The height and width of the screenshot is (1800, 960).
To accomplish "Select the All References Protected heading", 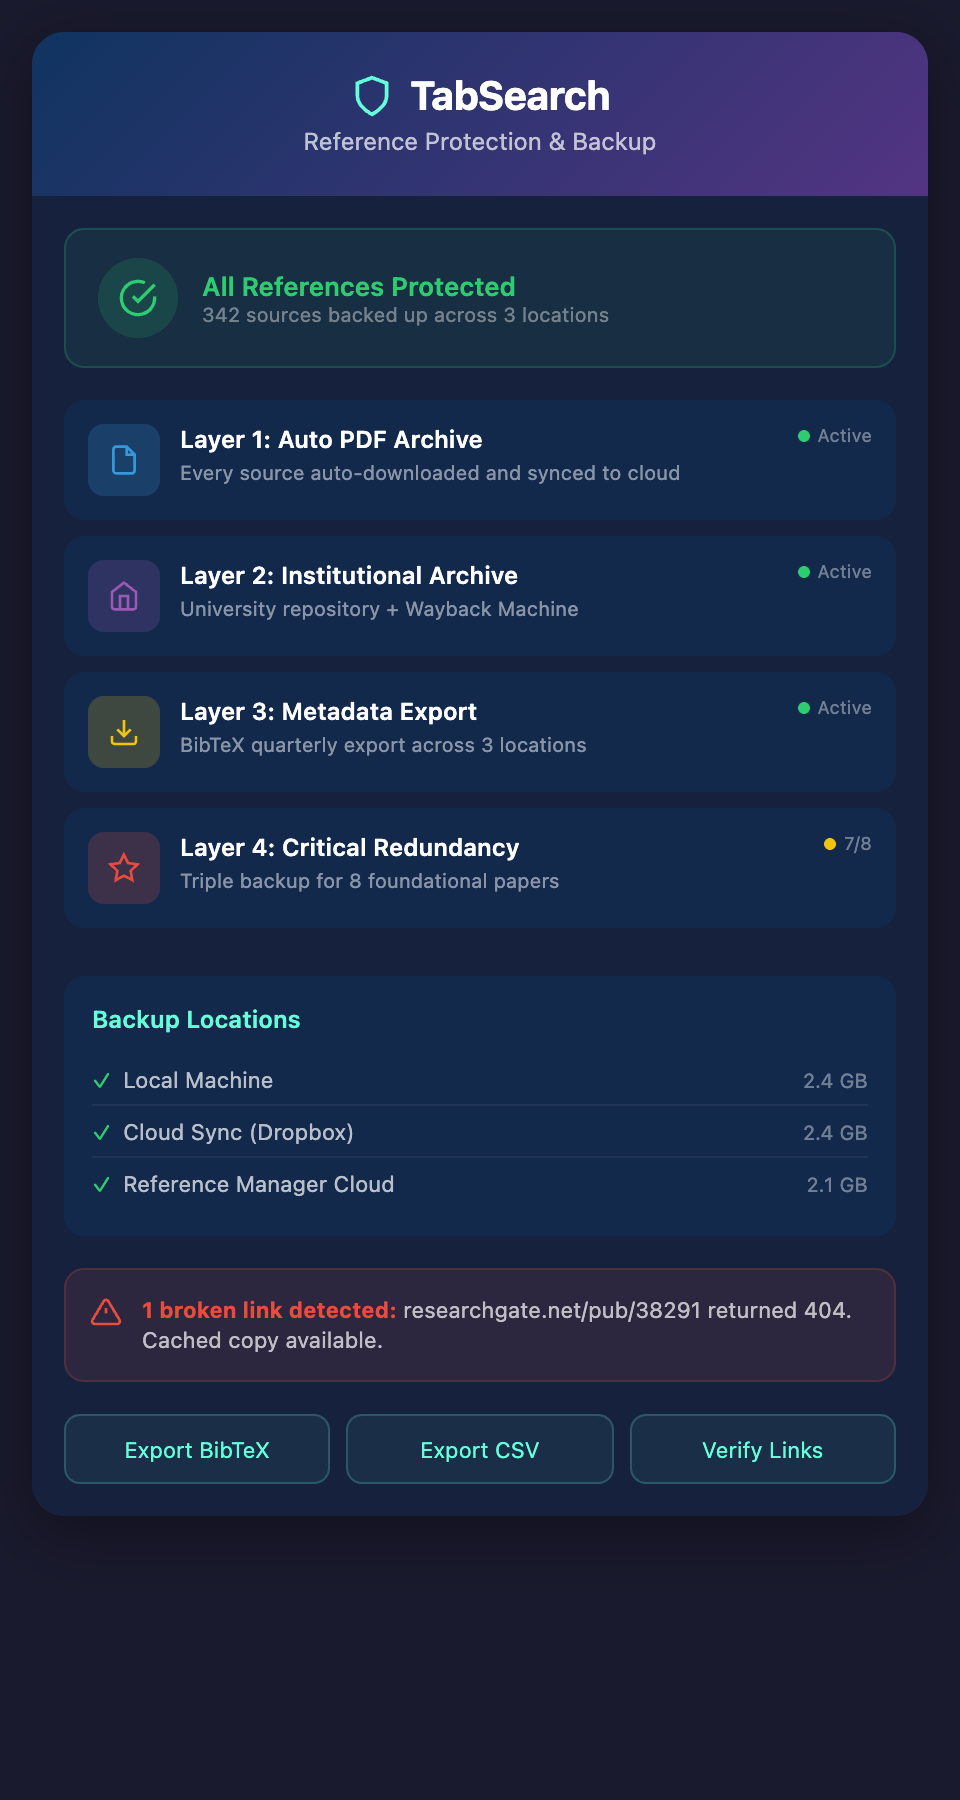I will tap(359, 287).
